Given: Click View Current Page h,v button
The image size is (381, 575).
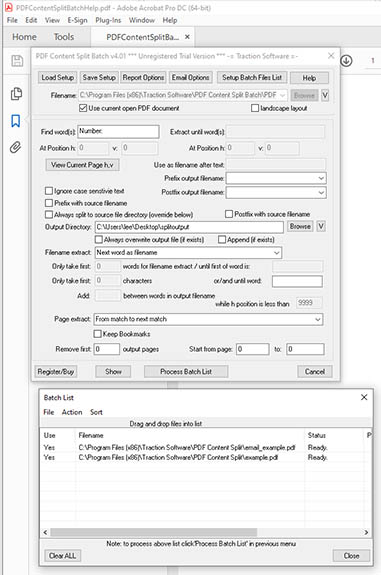Looking at the screenshot, I should click(82, 165).
